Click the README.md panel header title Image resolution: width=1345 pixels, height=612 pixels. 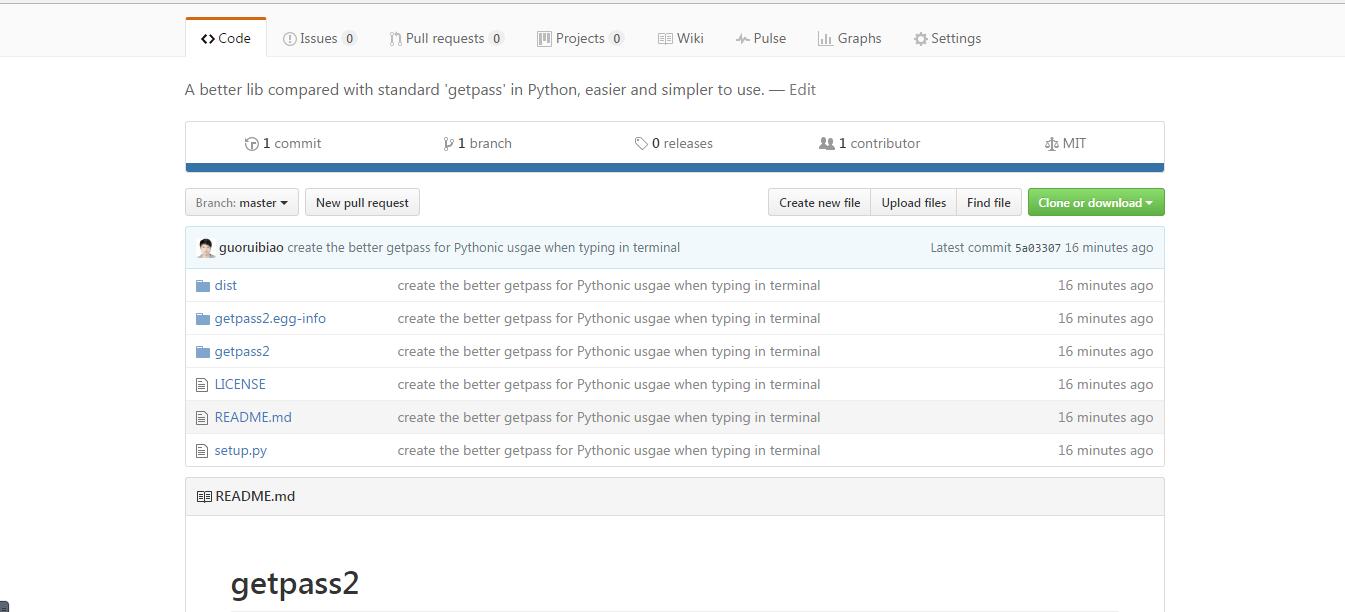(255, 496)
